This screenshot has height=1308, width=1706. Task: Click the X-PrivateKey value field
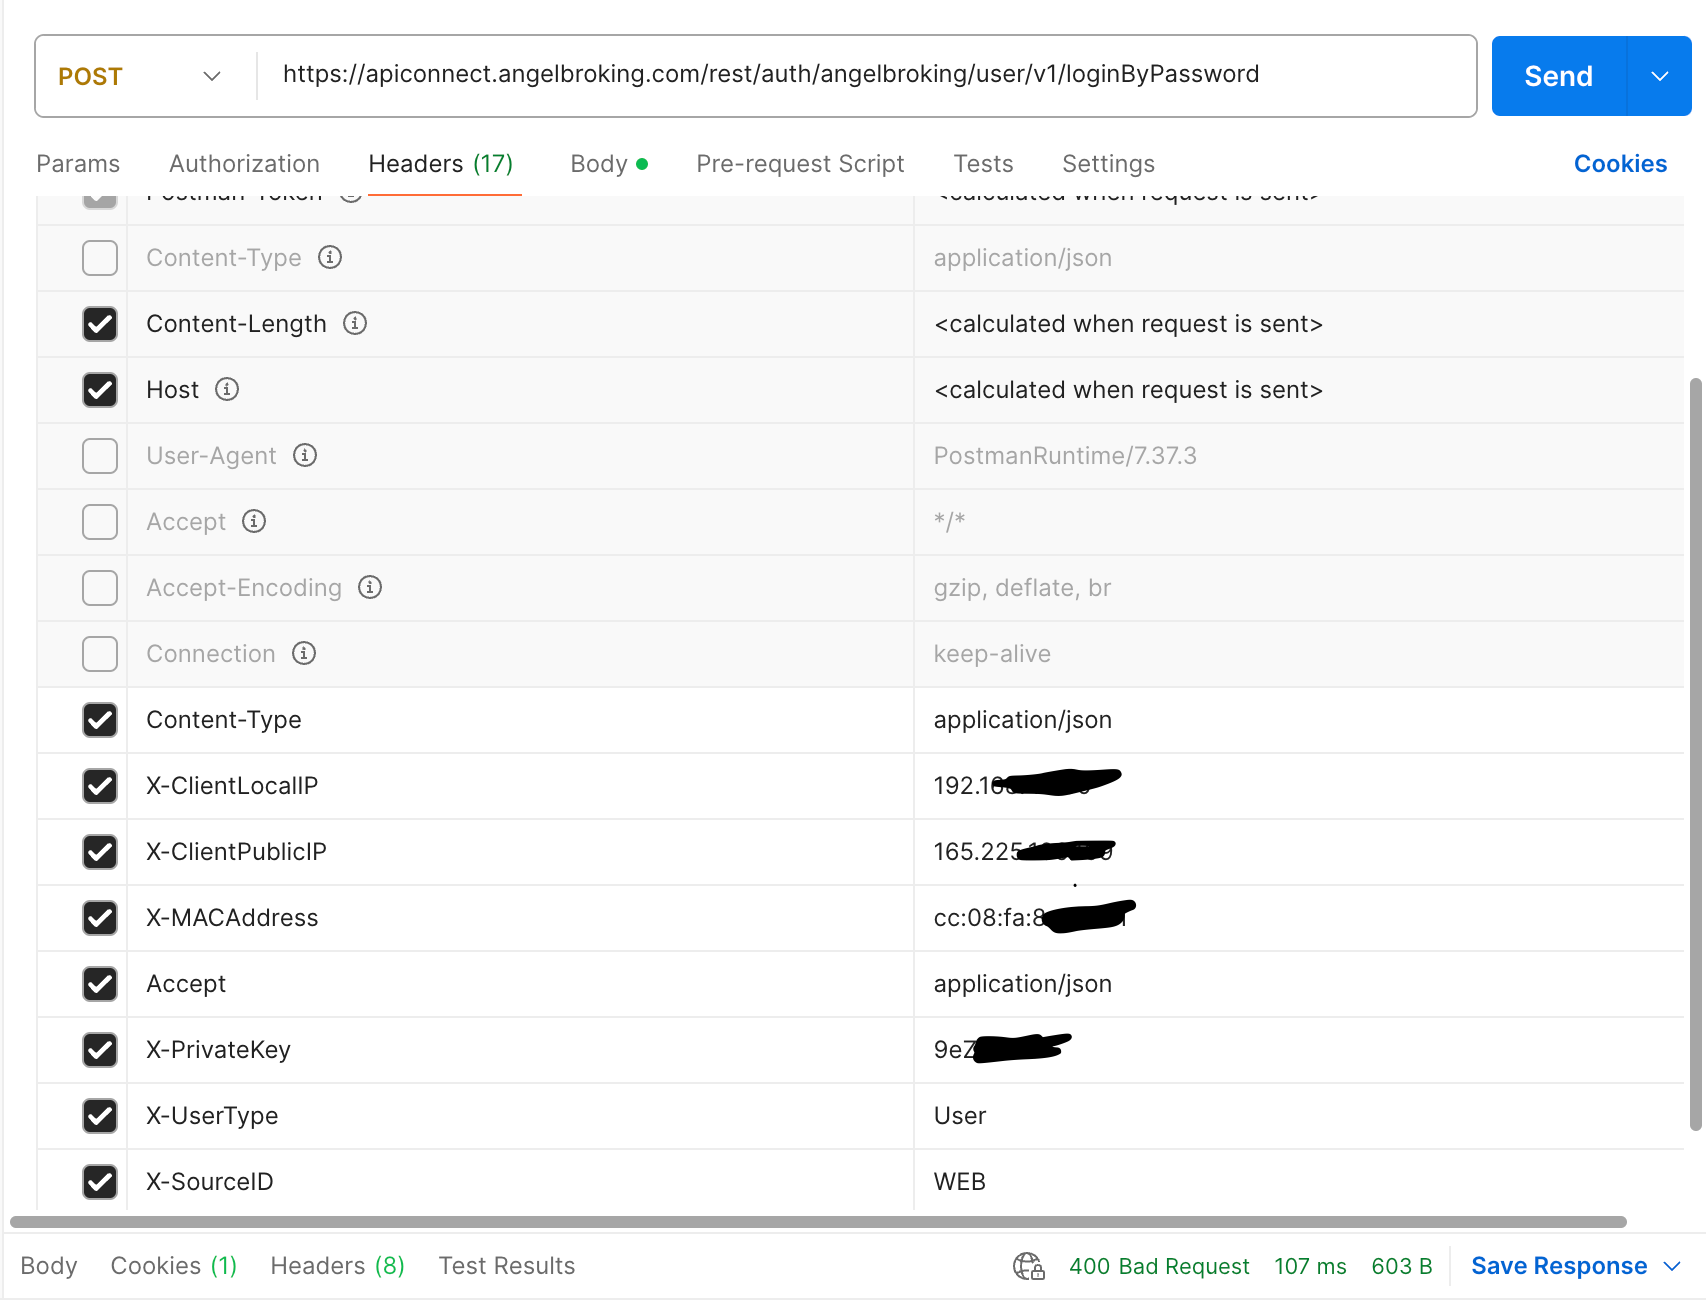(x=1298, y=1050)
